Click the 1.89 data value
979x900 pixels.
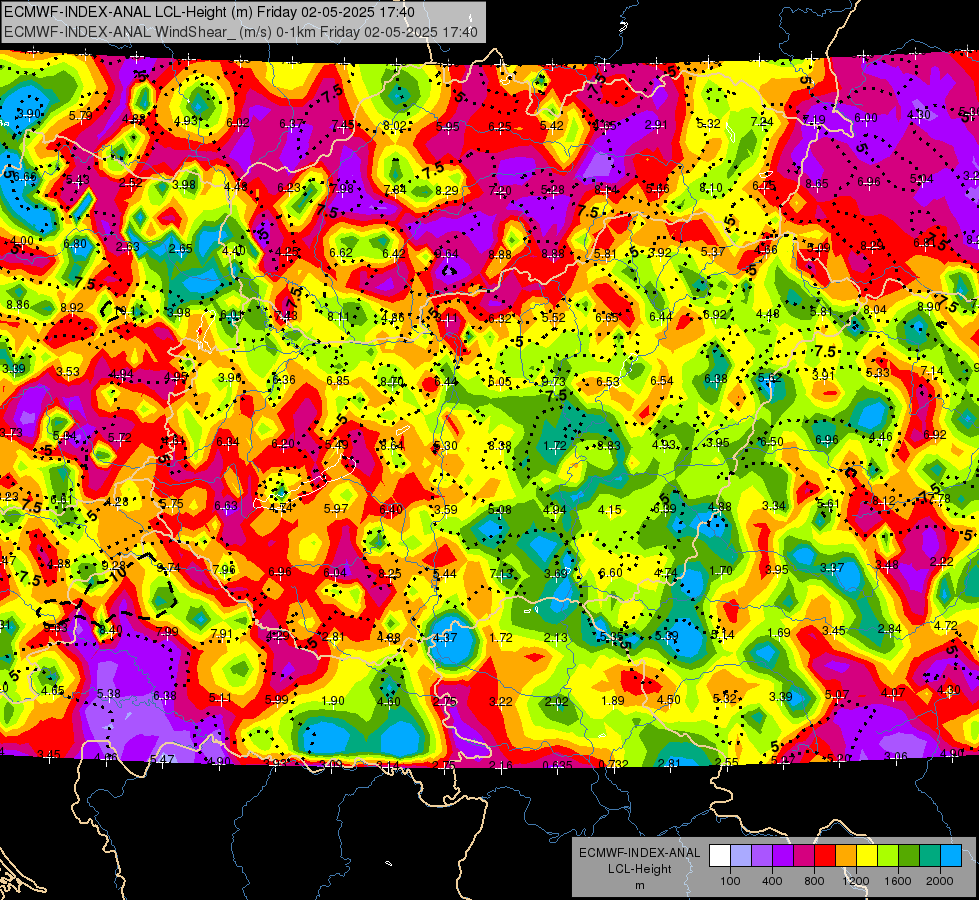click(x=612, y=701)
